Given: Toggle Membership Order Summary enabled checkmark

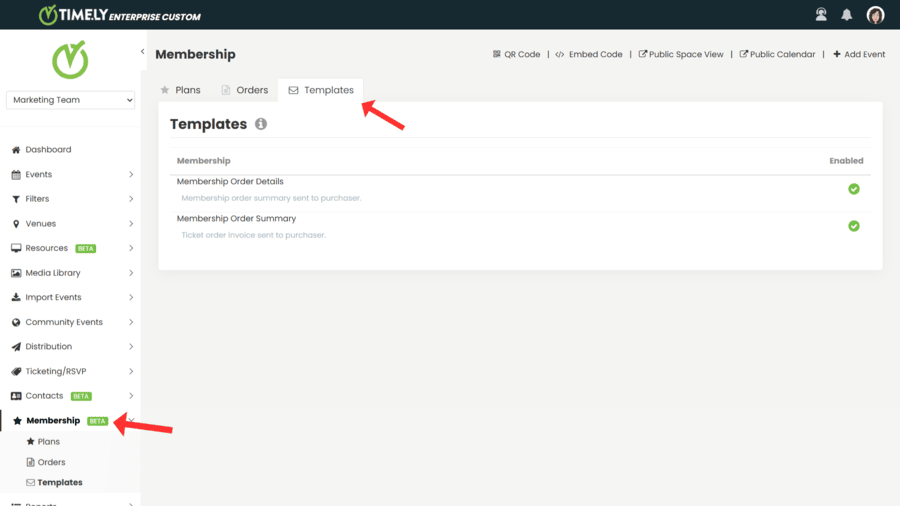Looking at the screenshot, I should (x=854, y=226).
